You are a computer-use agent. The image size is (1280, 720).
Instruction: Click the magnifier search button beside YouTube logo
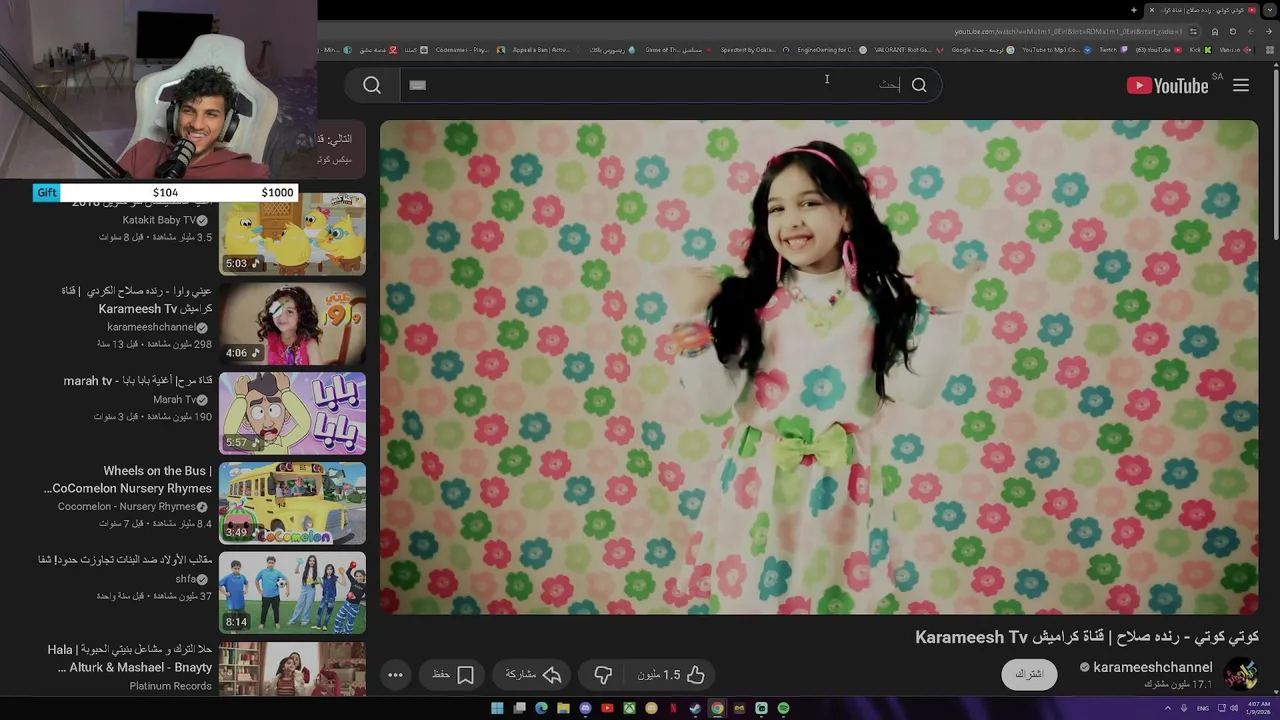pos(919,86)
